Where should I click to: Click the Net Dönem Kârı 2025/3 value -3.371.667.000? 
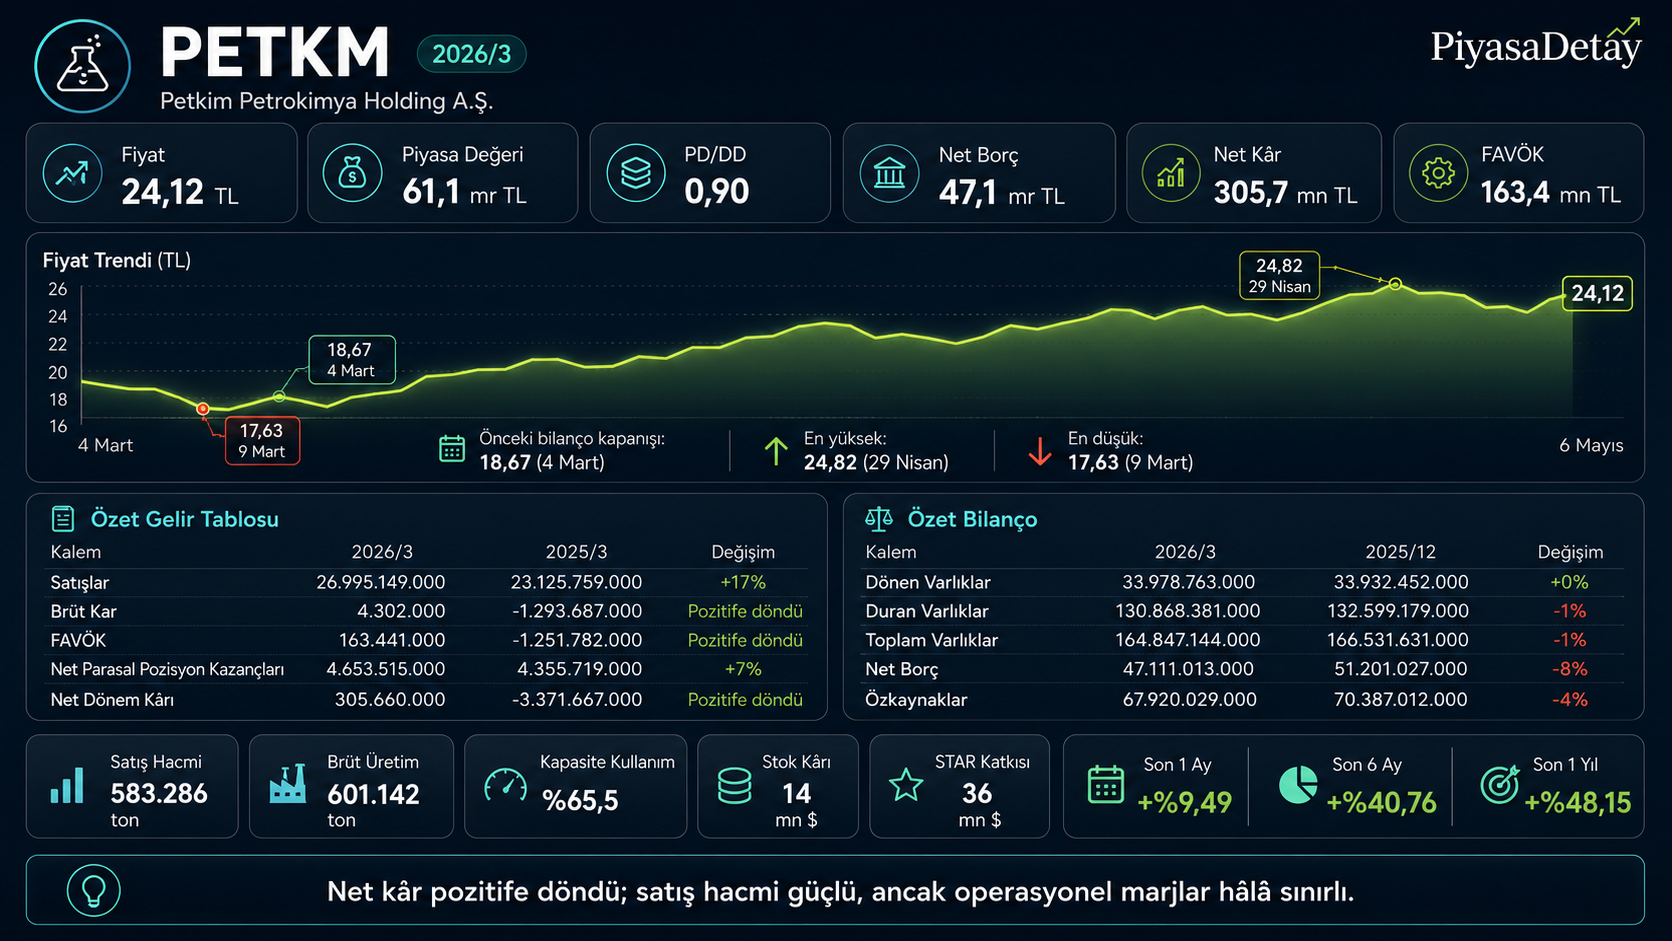577,699
